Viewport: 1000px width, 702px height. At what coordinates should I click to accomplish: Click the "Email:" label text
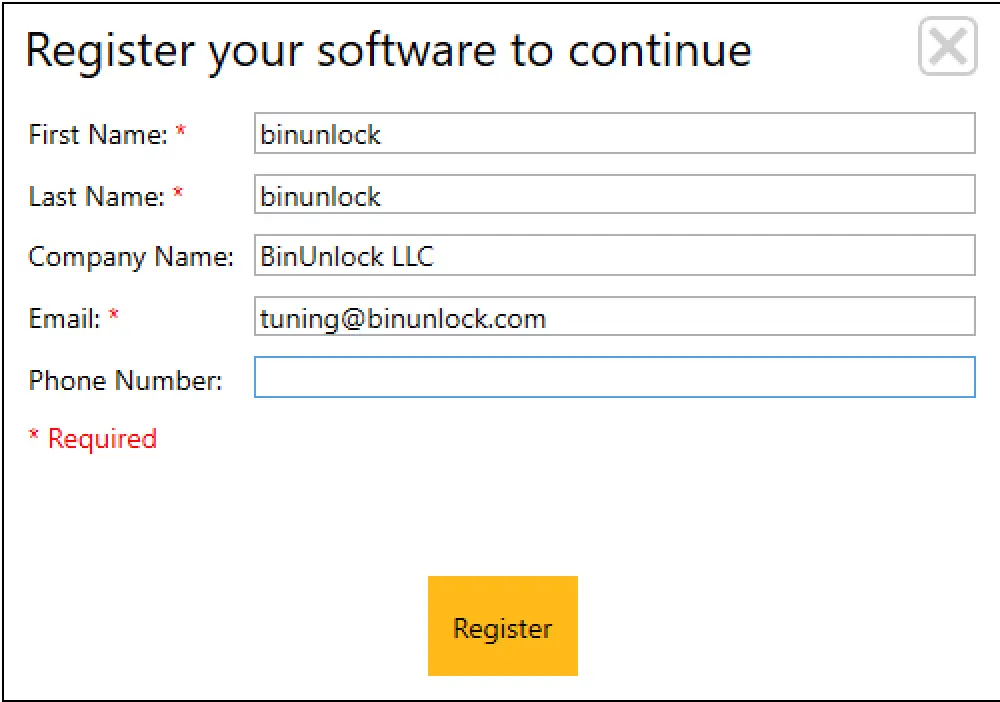[65, 319]
